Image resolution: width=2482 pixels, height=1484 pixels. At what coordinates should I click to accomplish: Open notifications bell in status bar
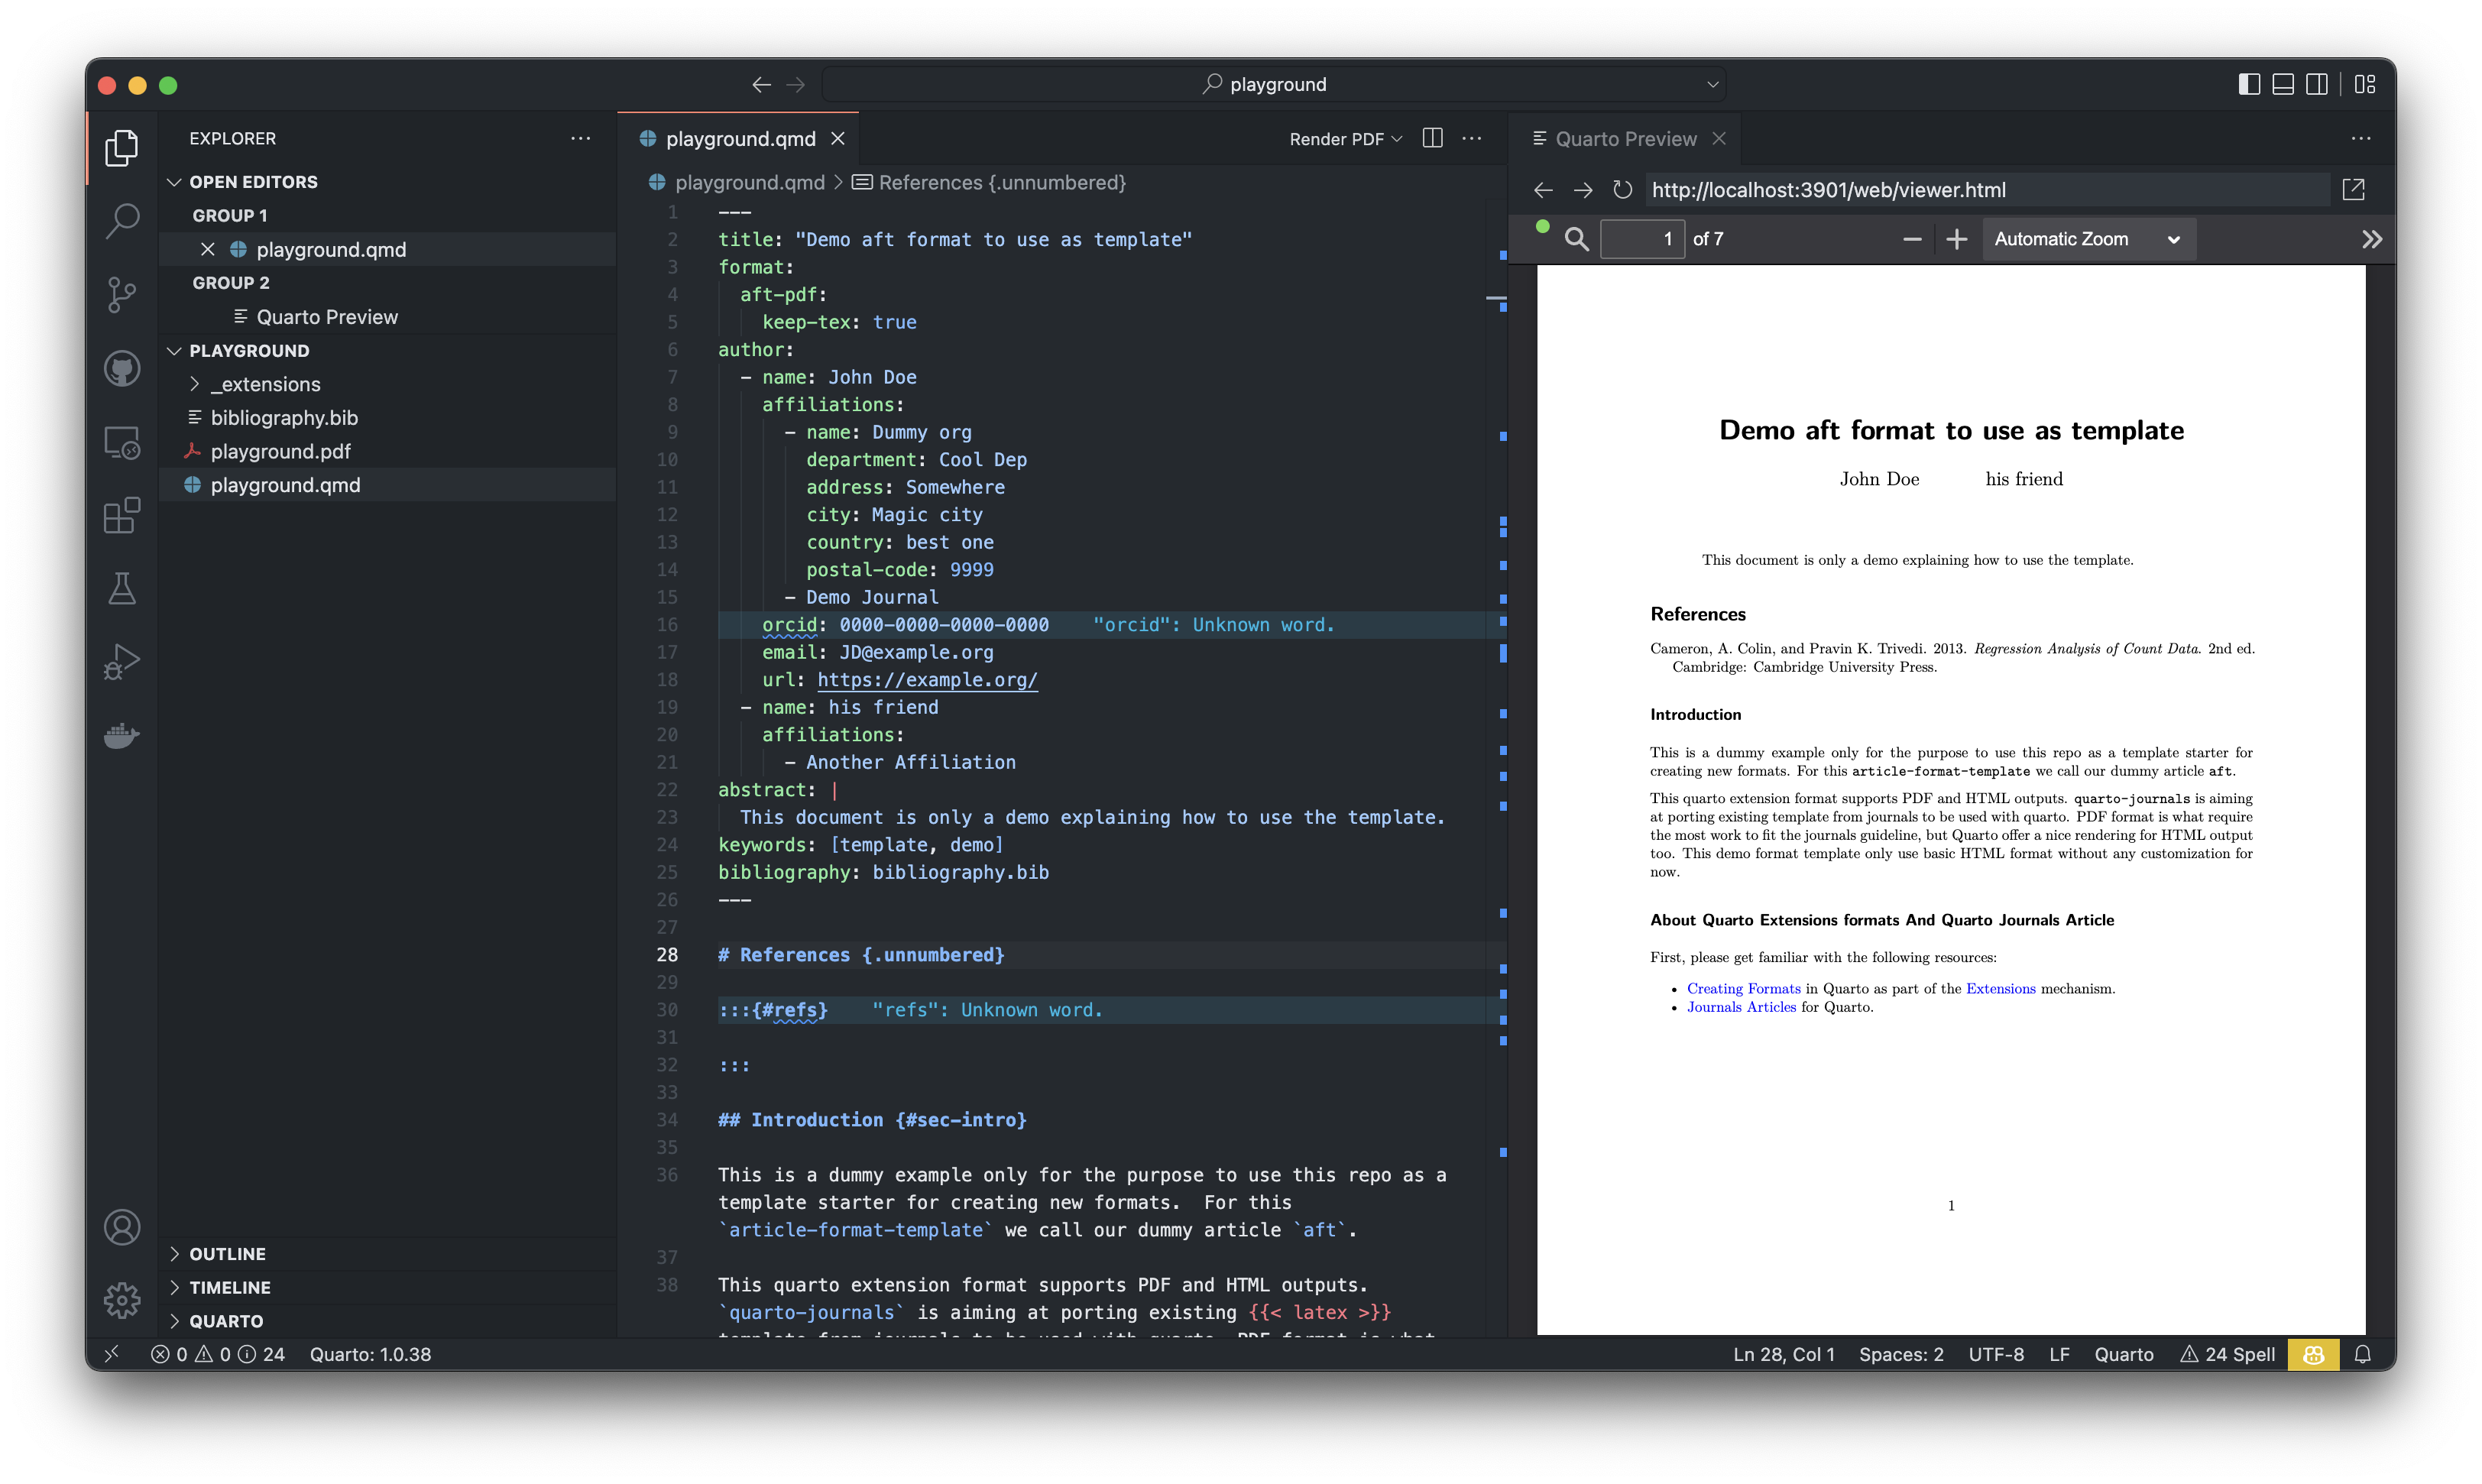pos(2363,1354)
